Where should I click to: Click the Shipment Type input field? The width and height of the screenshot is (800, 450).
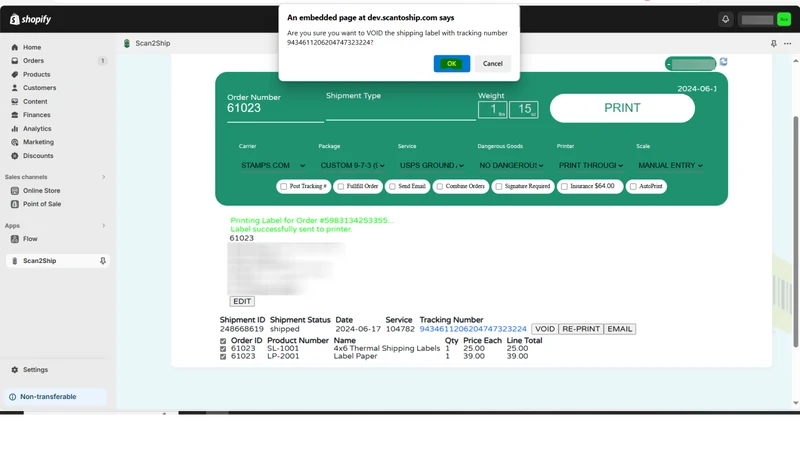click(x=401, y=110)
